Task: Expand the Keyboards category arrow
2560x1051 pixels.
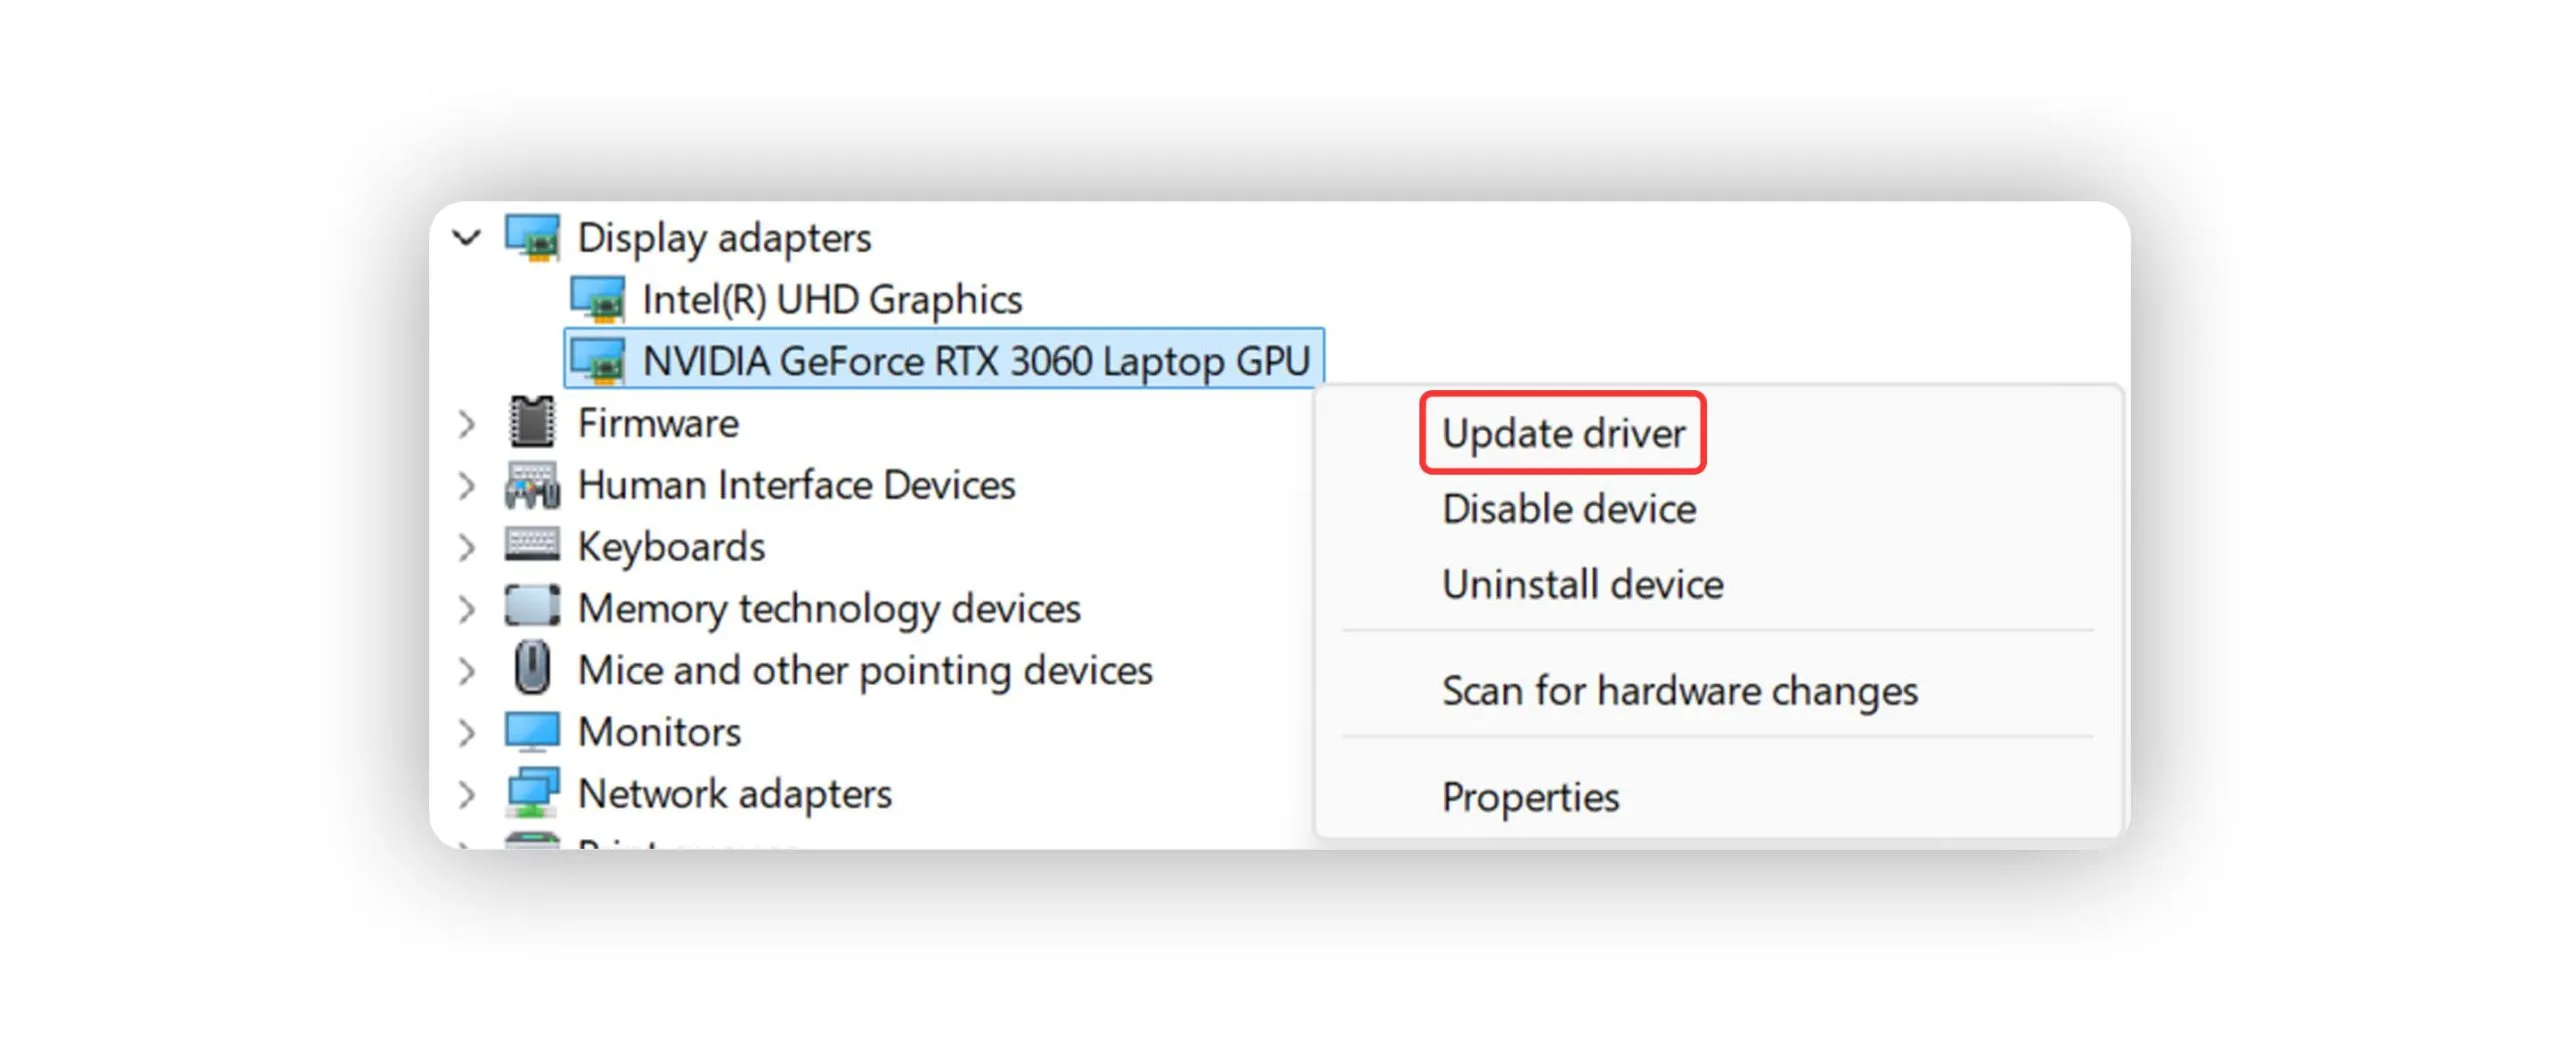Action: click(466, 547)
